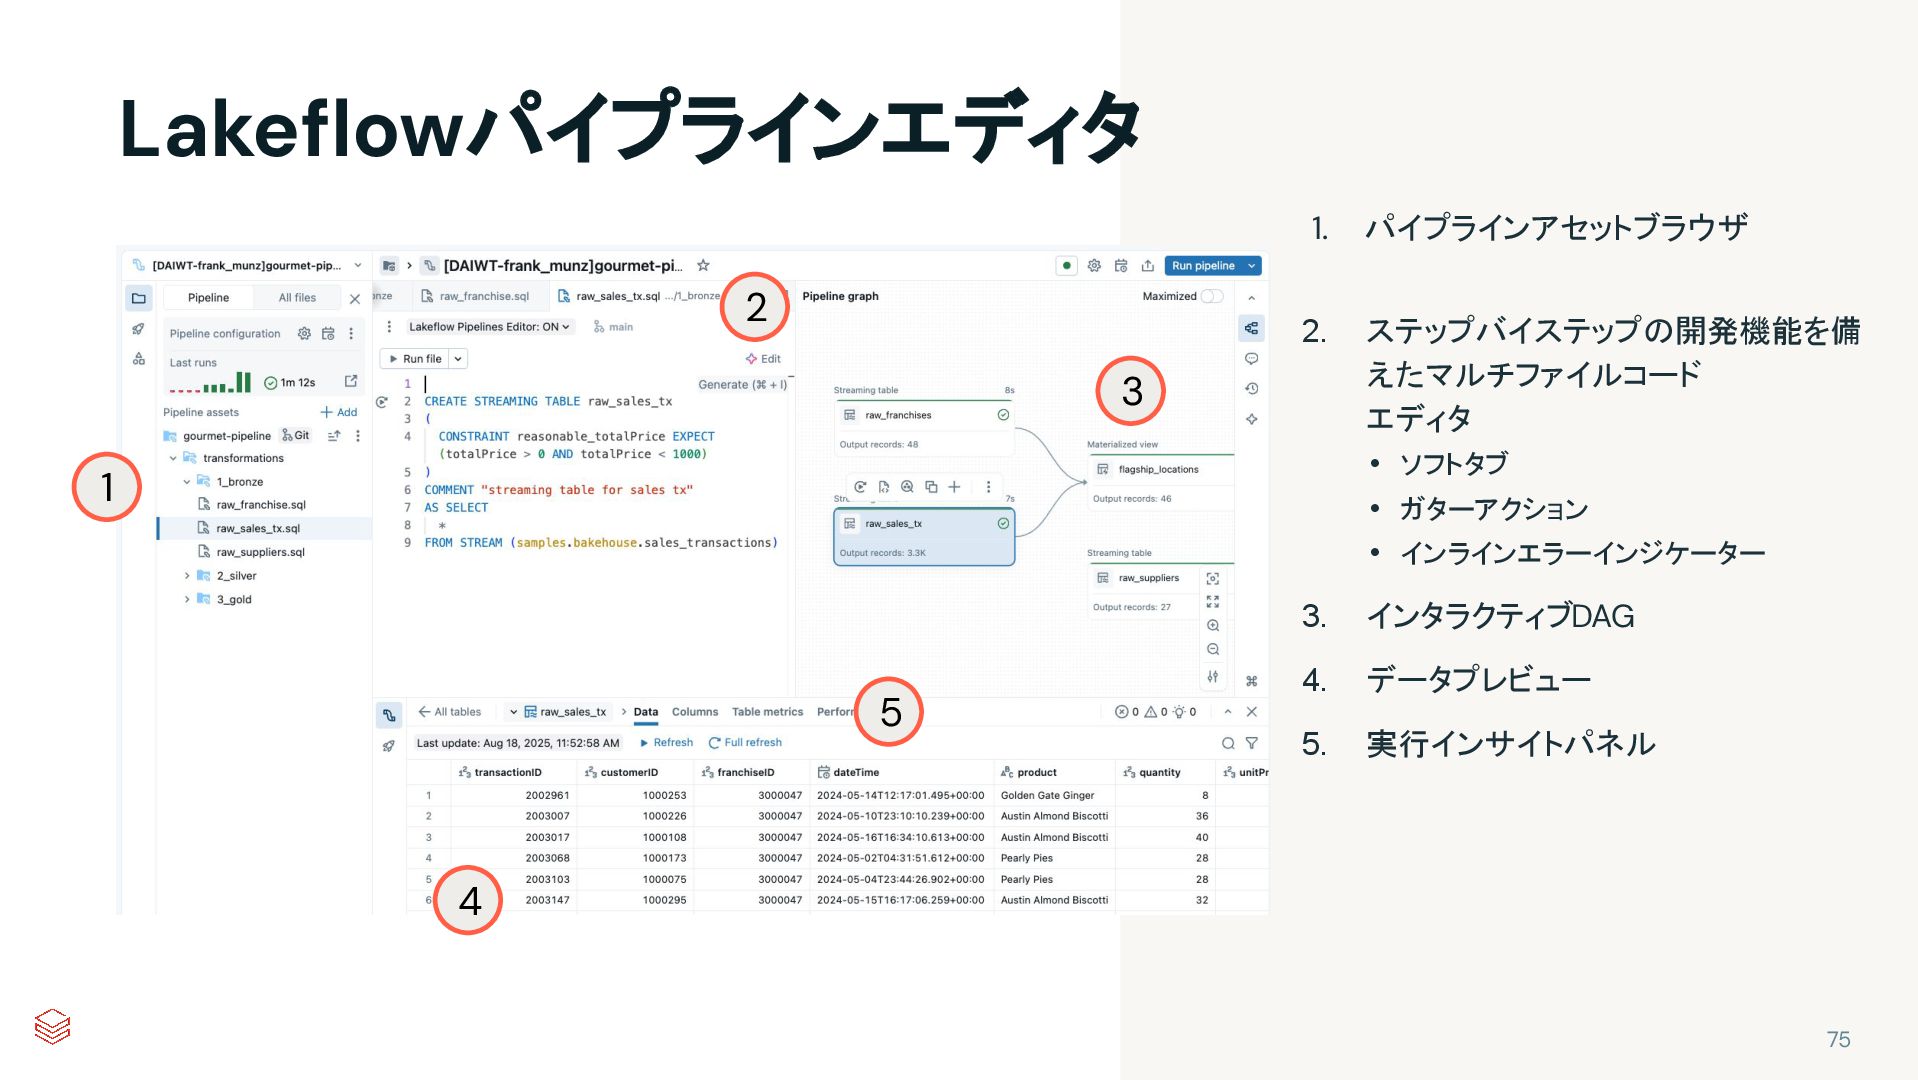Viewport: 1918px width, 1080px height.
Task: Collapse the 1_bronze folder
Action: pyautogui.click(x=187, y=482)
